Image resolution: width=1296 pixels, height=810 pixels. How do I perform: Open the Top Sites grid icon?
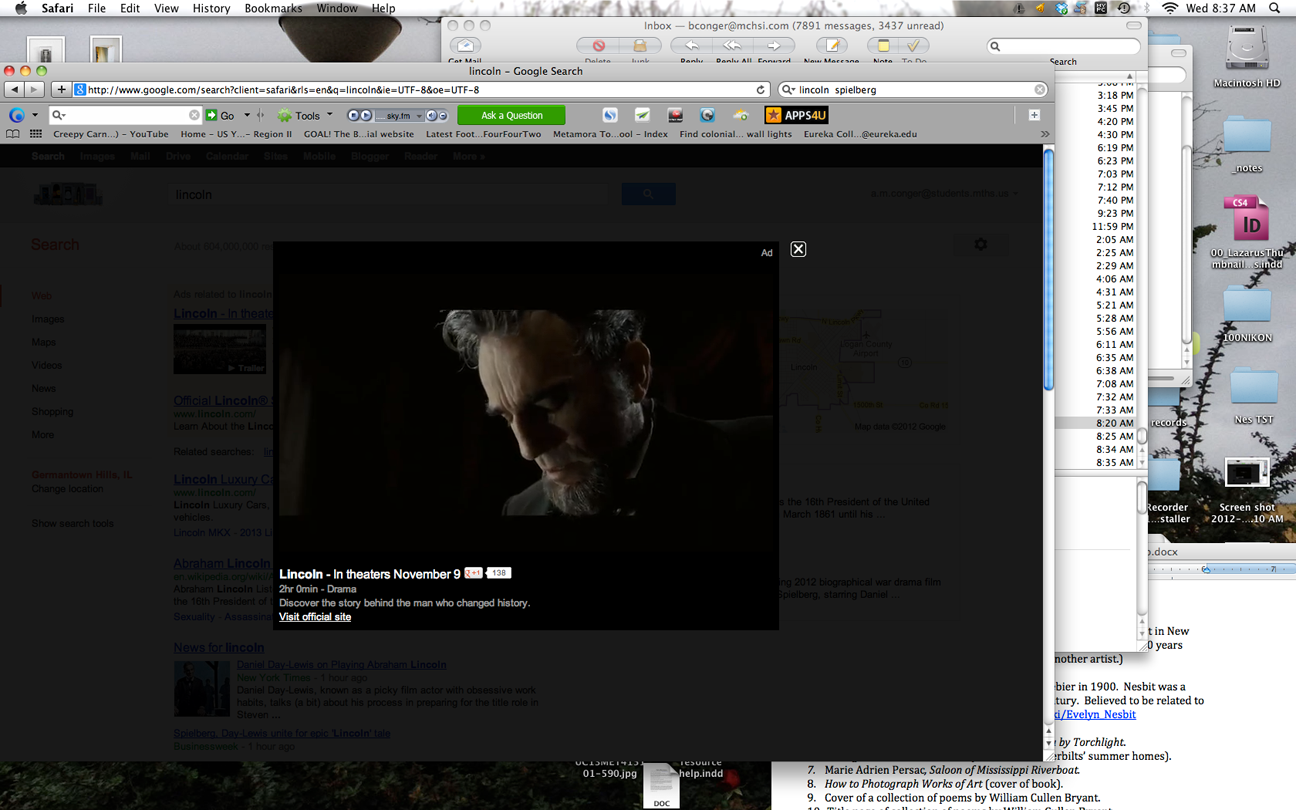point(36,134)
